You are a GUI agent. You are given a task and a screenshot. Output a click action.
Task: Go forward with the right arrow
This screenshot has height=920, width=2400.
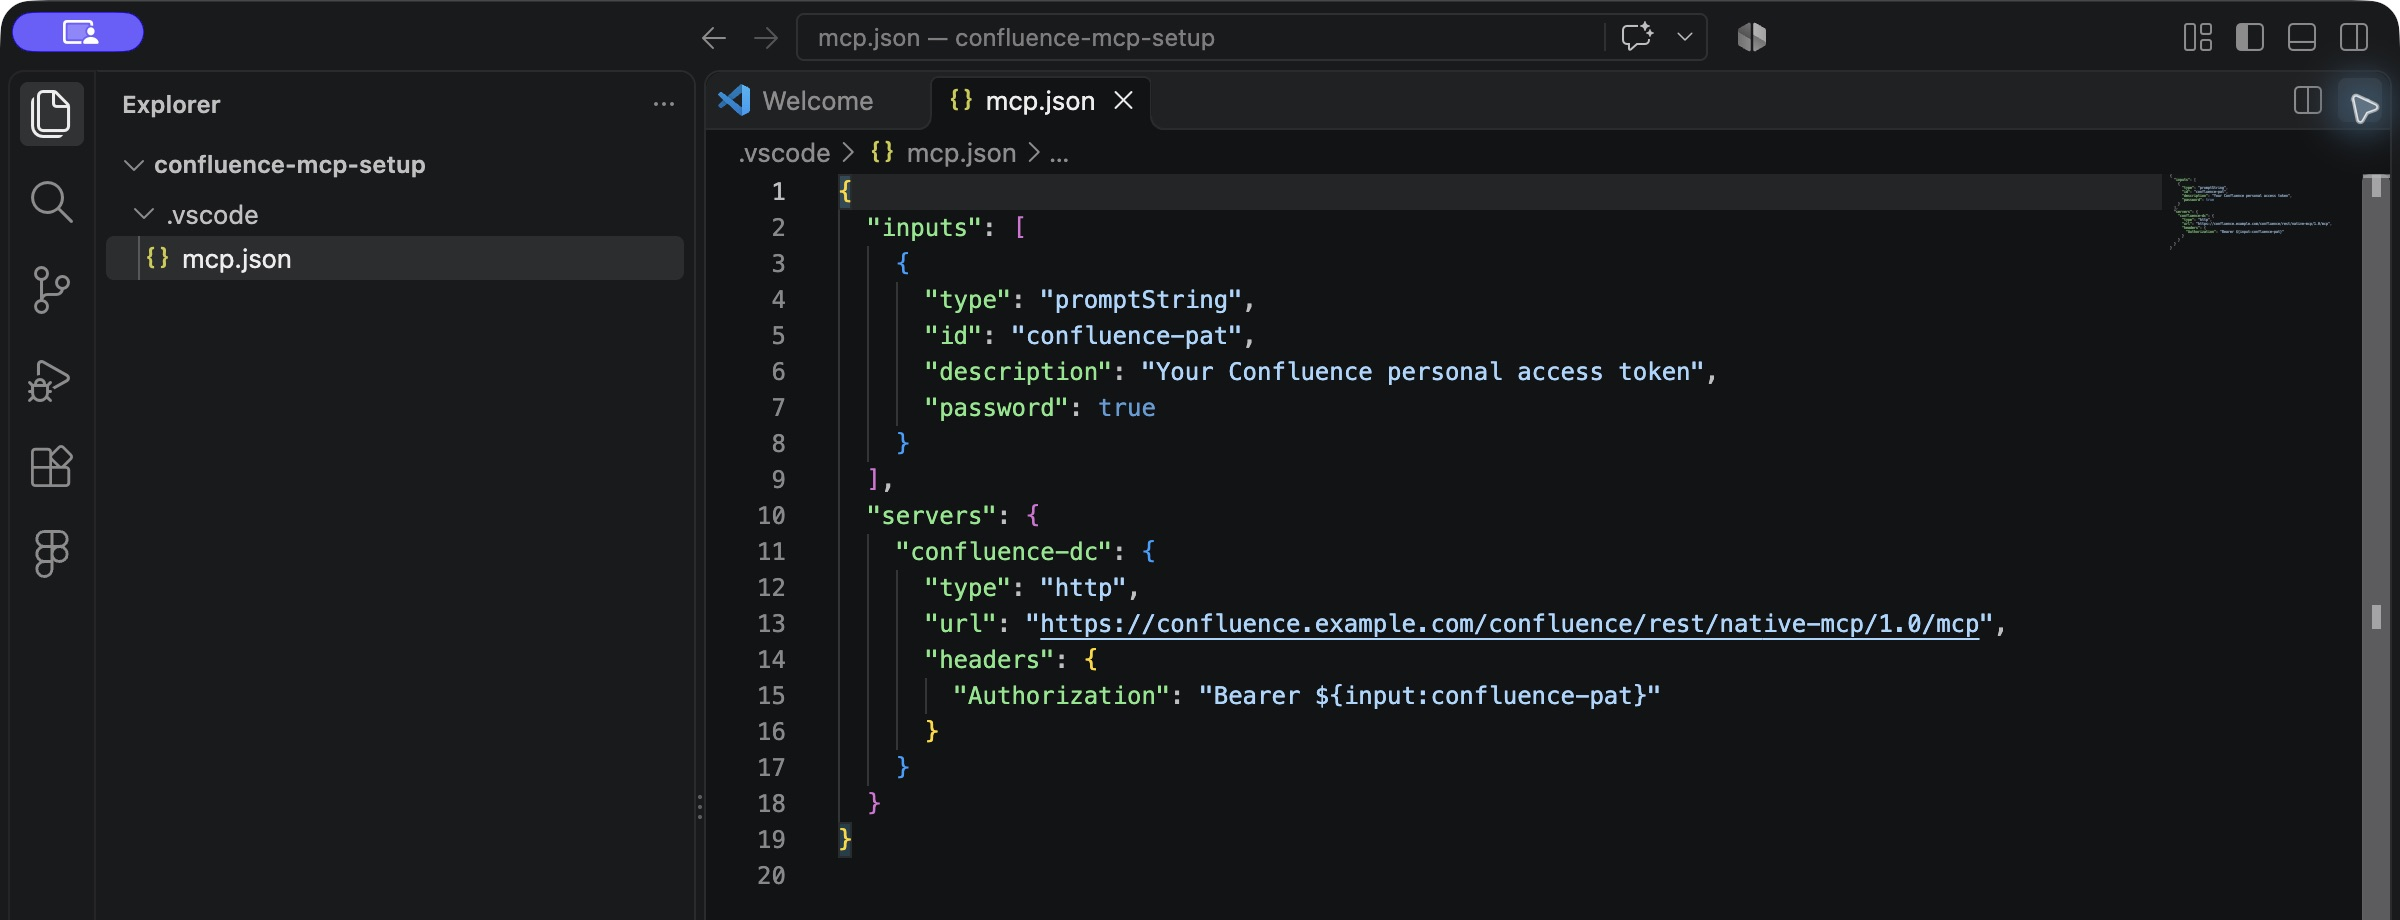click(x=766, y=38)
